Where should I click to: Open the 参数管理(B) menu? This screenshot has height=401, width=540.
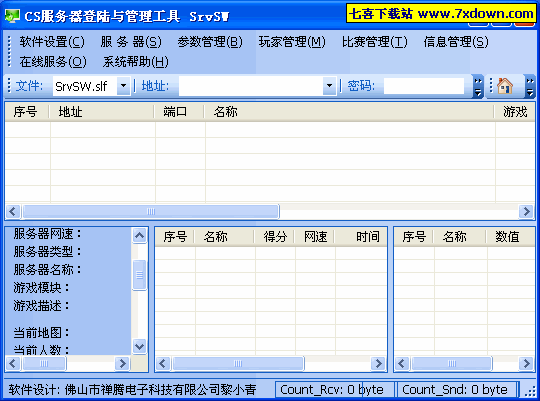210,42
